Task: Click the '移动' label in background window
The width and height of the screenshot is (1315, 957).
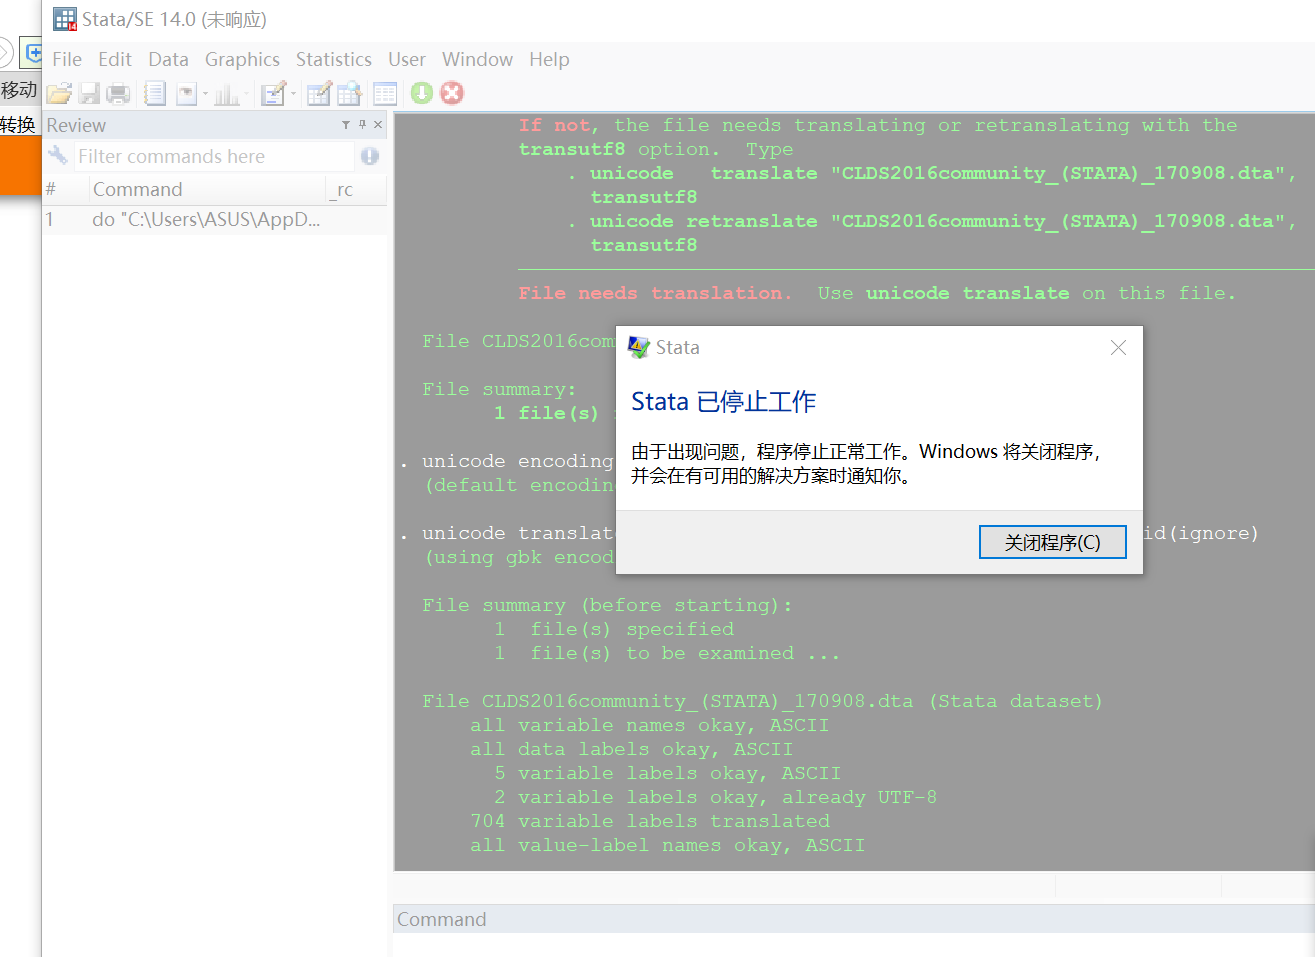Action: point(19,90)
